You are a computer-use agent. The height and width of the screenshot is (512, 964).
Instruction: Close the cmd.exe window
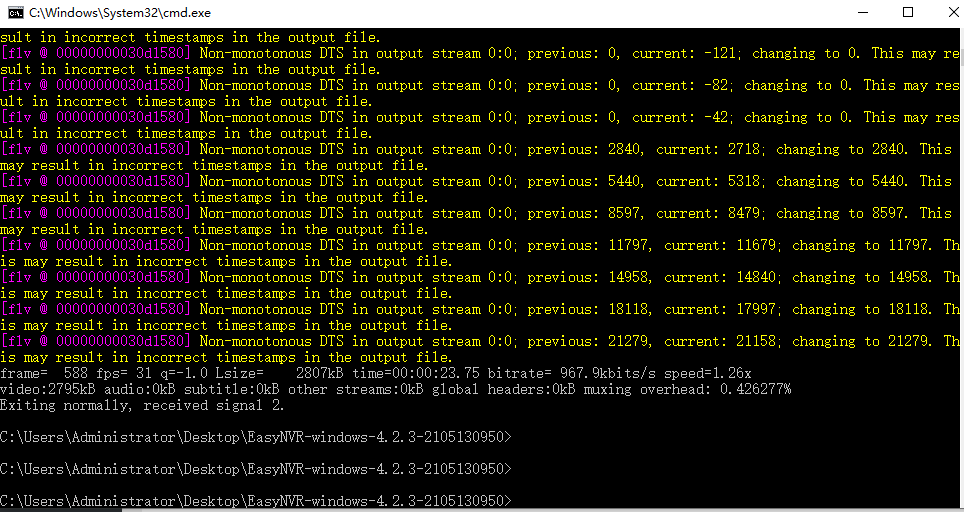point(953,12)
